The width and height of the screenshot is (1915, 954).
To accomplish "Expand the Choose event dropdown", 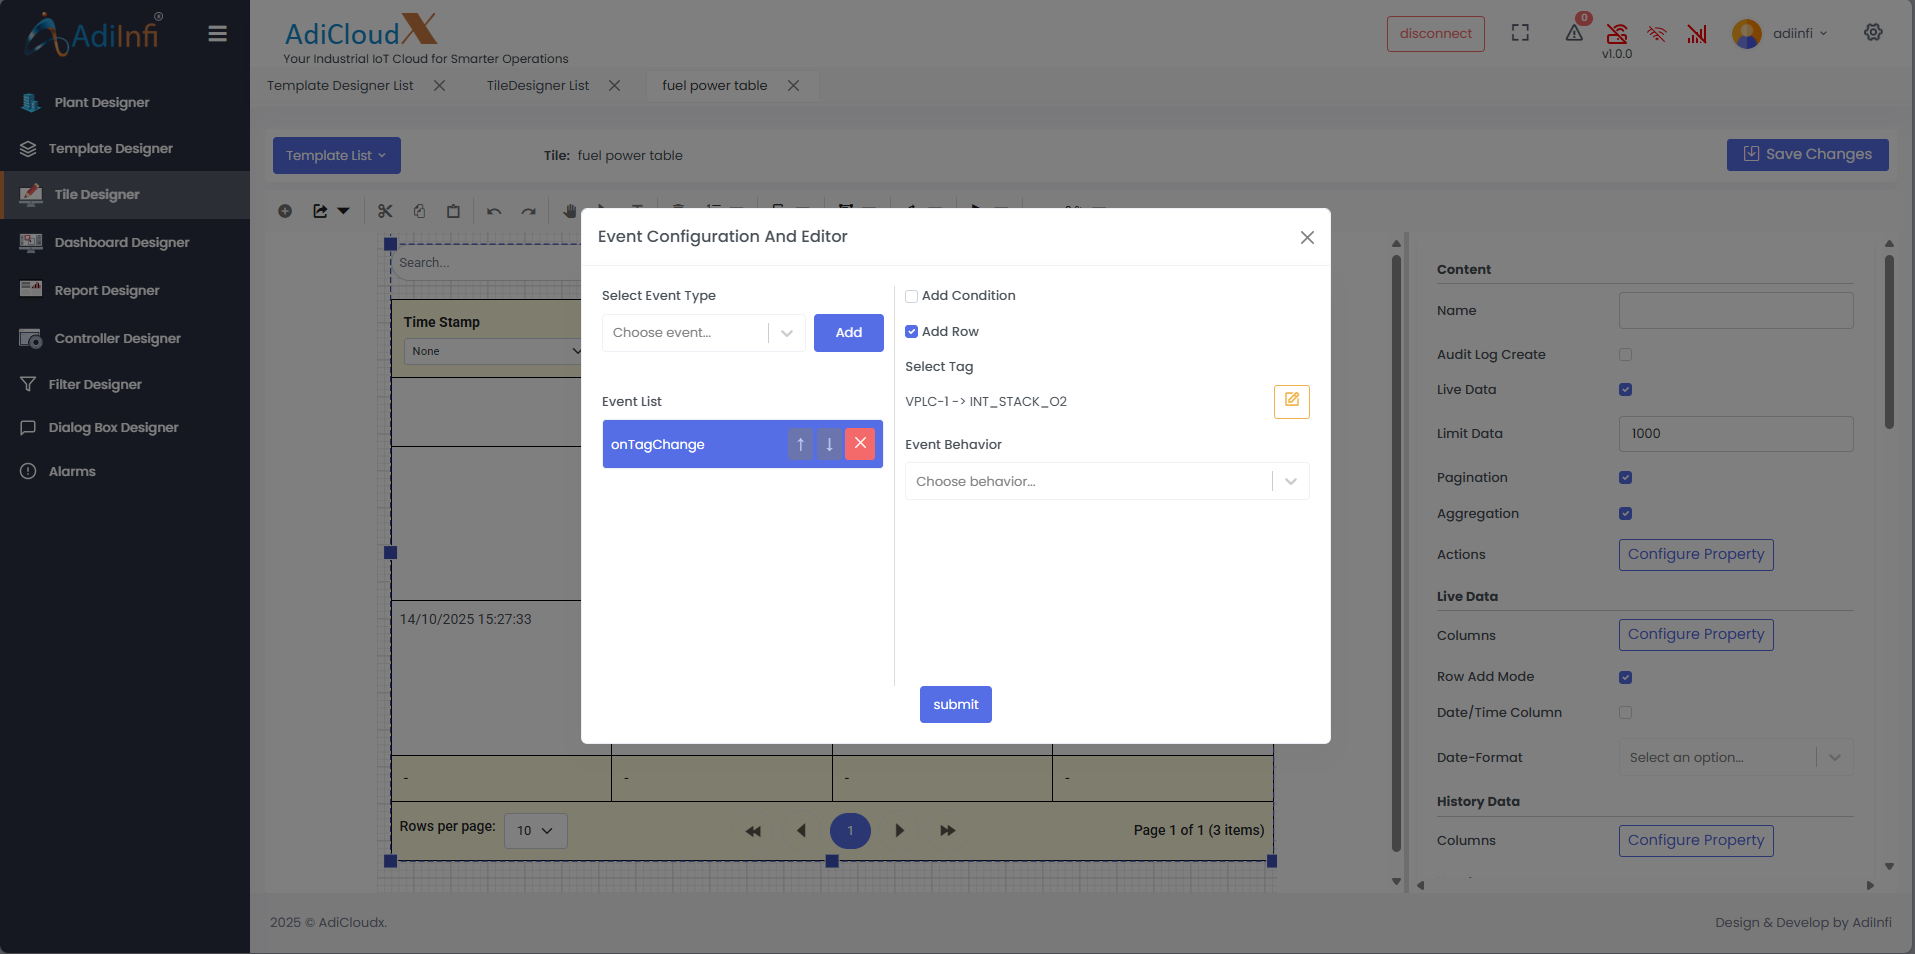I will pos(703,333).
